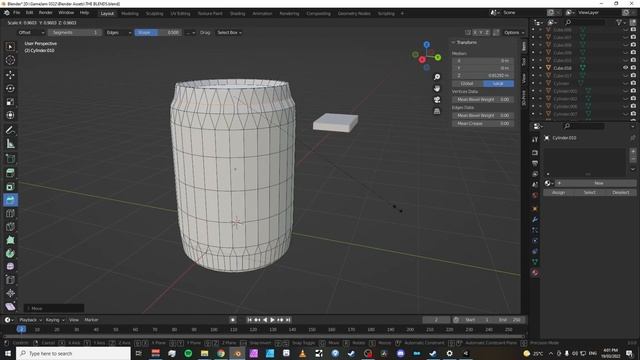
Task: Select the highlighted Bevel tool
Action: (10, 200)
